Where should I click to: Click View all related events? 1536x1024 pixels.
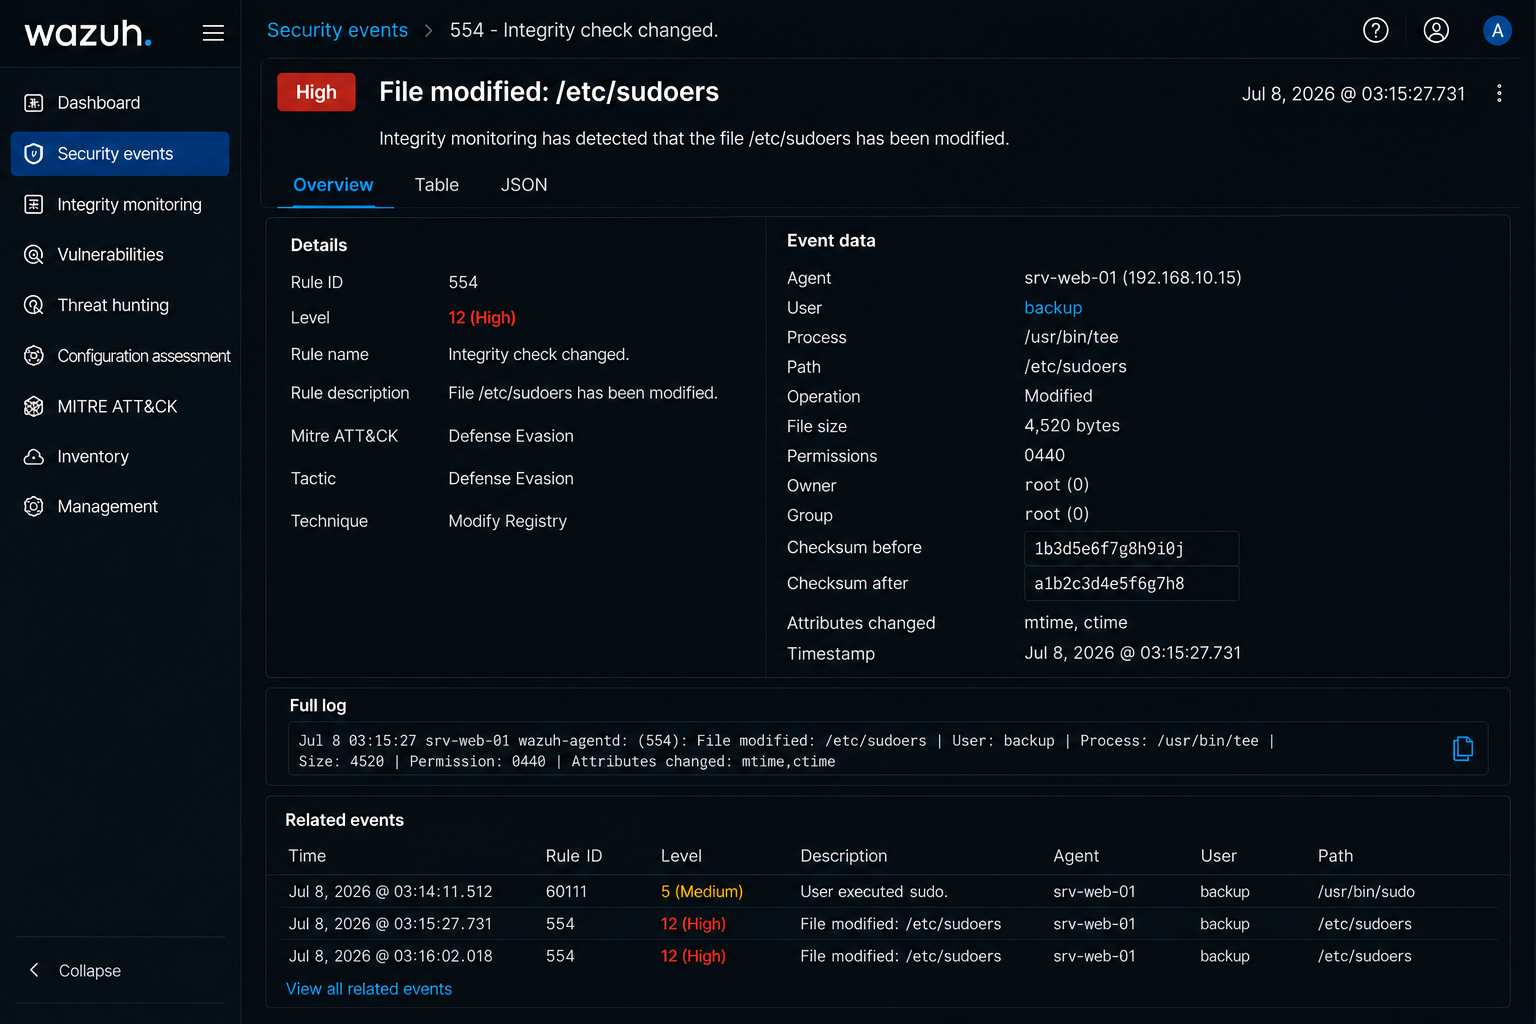[369, 989]
